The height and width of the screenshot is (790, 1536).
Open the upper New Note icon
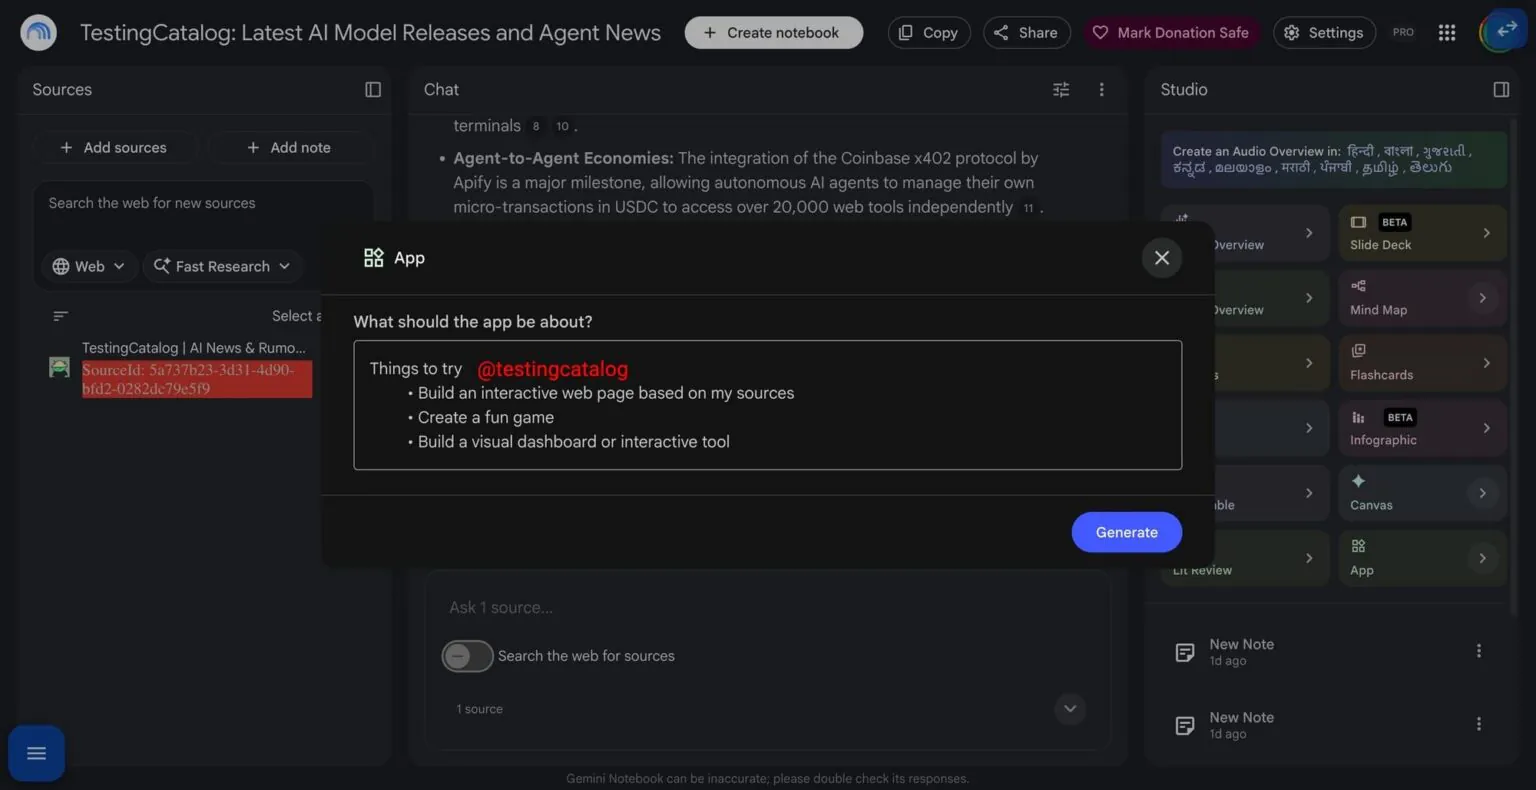(x=1185, y=653)
